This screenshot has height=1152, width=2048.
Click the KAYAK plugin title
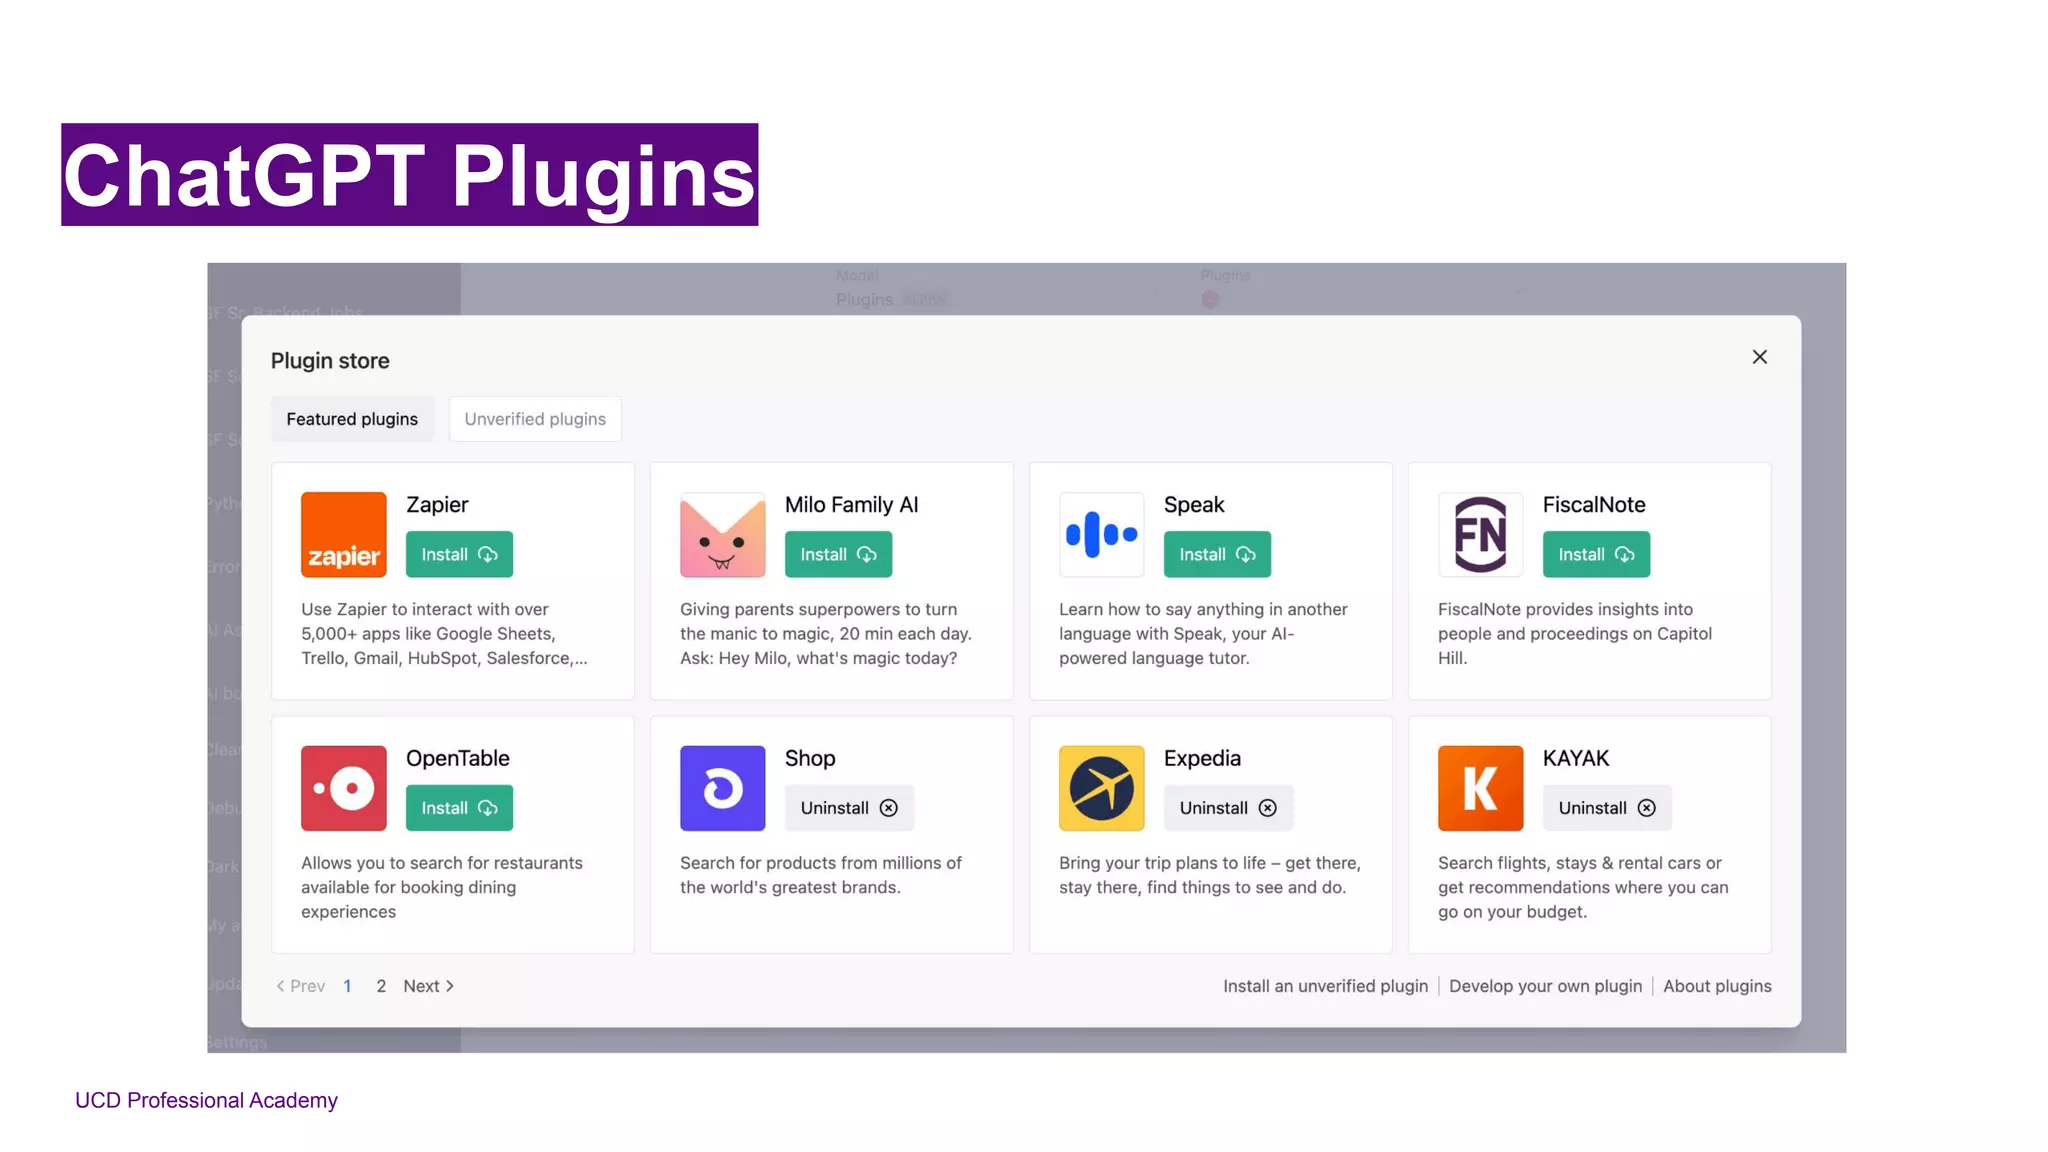coord(1576,758)
